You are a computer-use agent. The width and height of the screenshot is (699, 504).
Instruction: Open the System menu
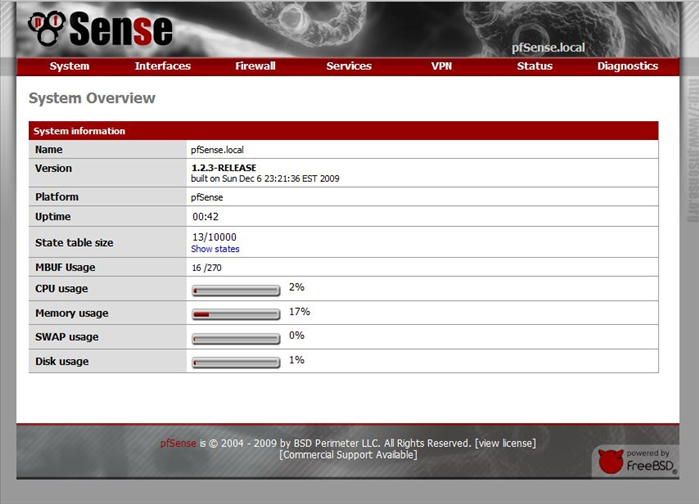pyautogui.click(x=70, y=66)
